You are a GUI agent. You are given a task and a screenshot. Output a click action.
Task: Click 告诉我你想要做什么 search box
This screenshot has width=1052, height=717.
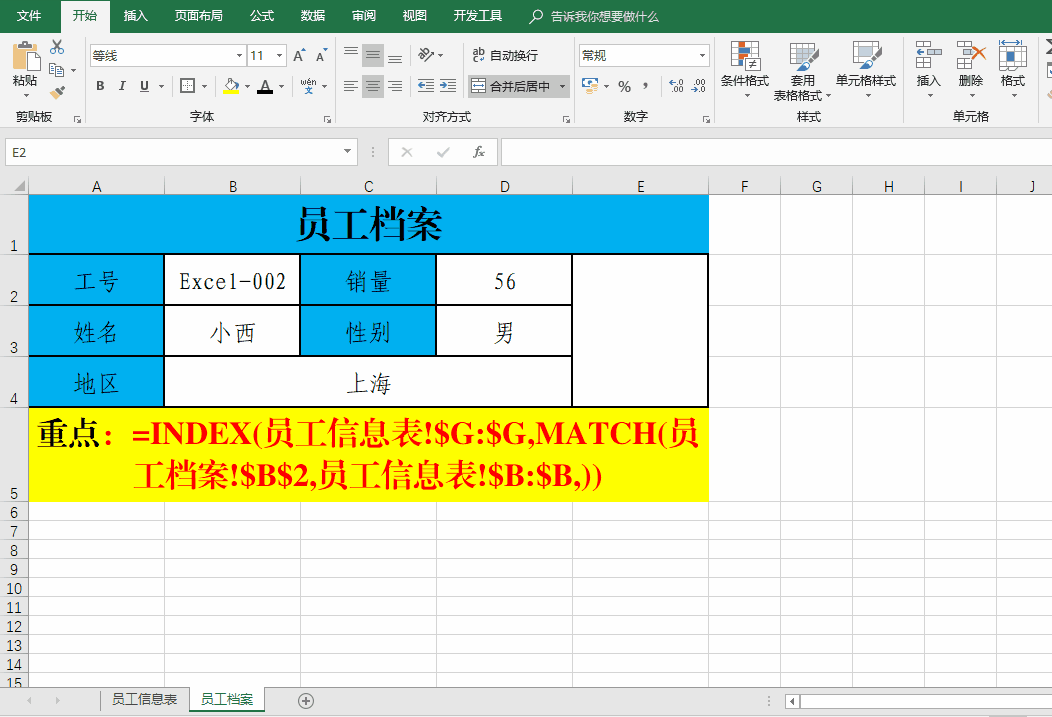pos(594,17)
